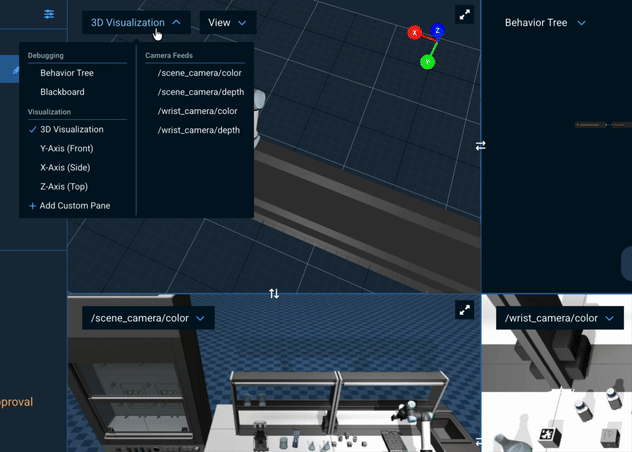Click the red X axis gizmo handle
The image size is (632, 452).
(x=414, y=33)
